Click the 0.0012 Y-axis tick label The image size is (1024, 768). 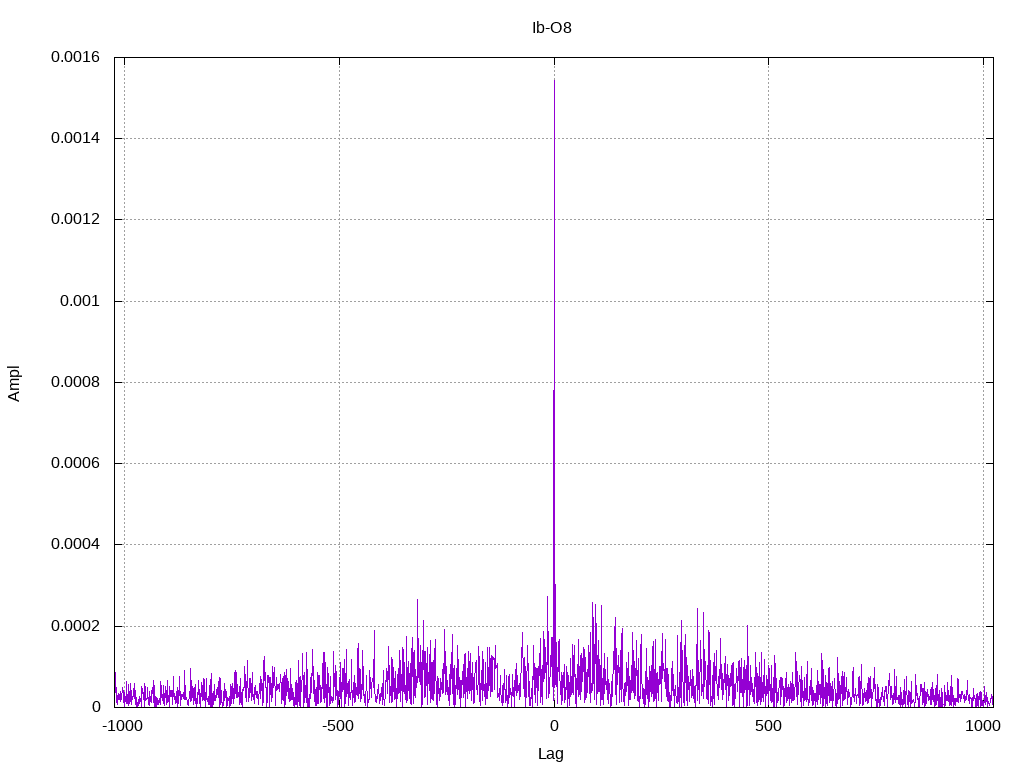point(76,219)
